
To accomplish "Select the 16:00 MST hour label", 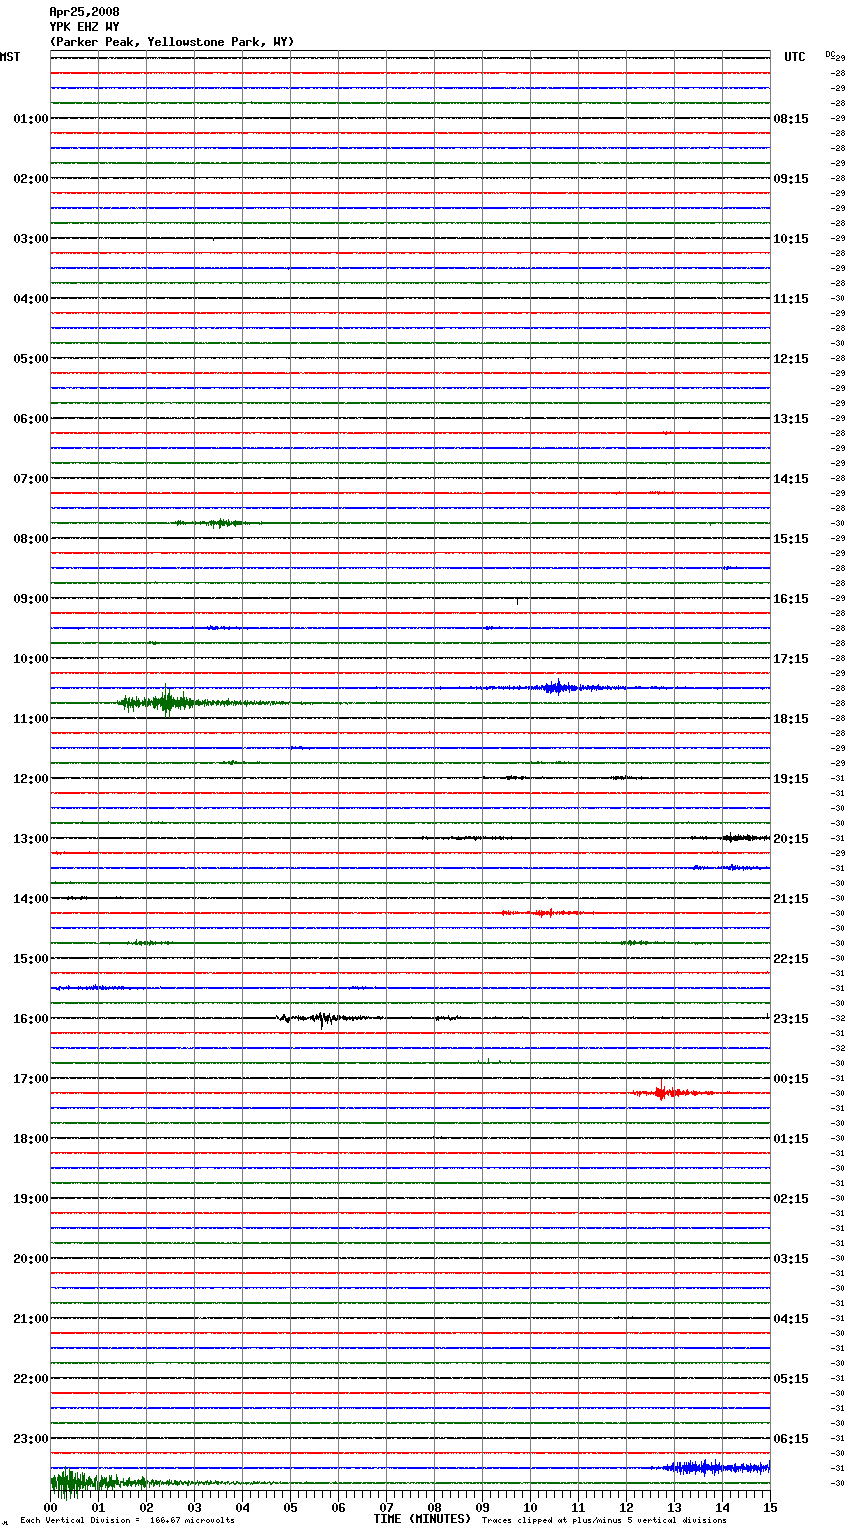I will tap(31, 1019).
